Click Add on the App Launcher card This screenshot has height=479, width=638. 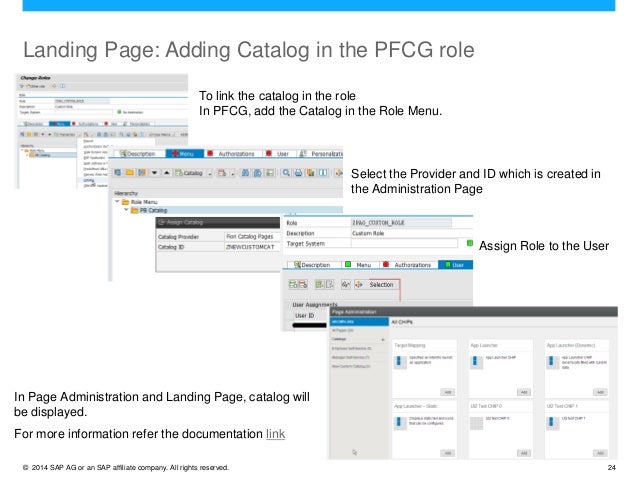(x=524, y=392)
